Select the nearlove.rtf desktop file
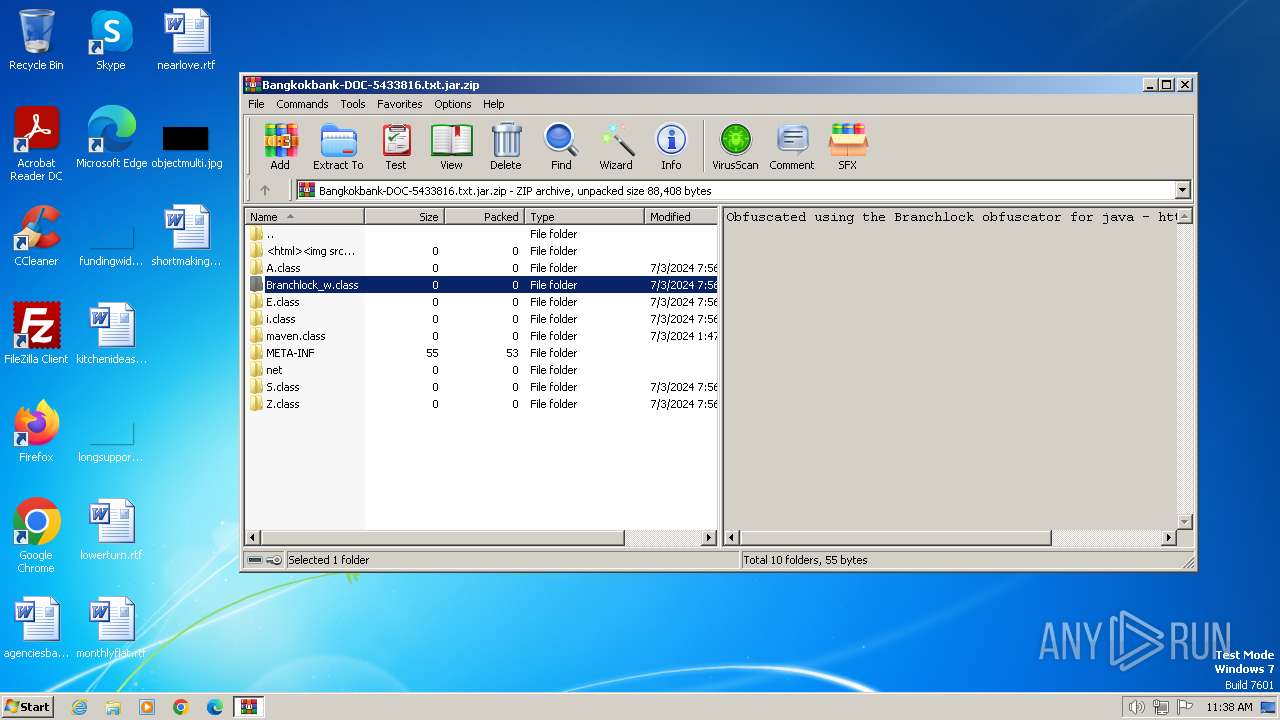 click(x=186, y=40)
